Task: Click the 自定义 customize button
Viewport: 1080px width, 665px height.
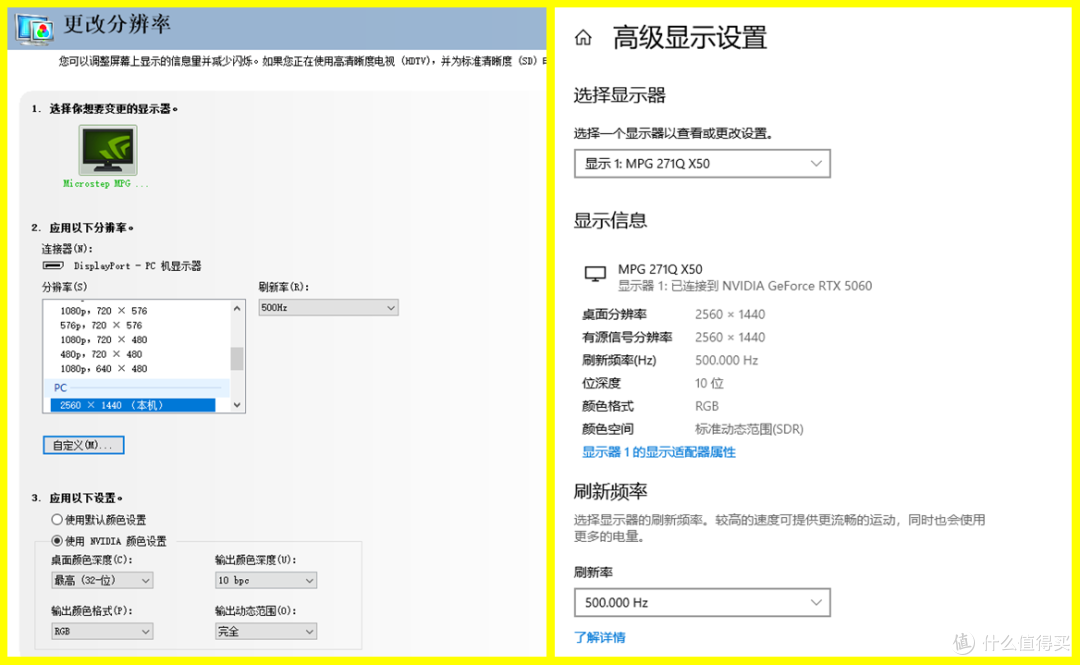Action: (83, 445)
